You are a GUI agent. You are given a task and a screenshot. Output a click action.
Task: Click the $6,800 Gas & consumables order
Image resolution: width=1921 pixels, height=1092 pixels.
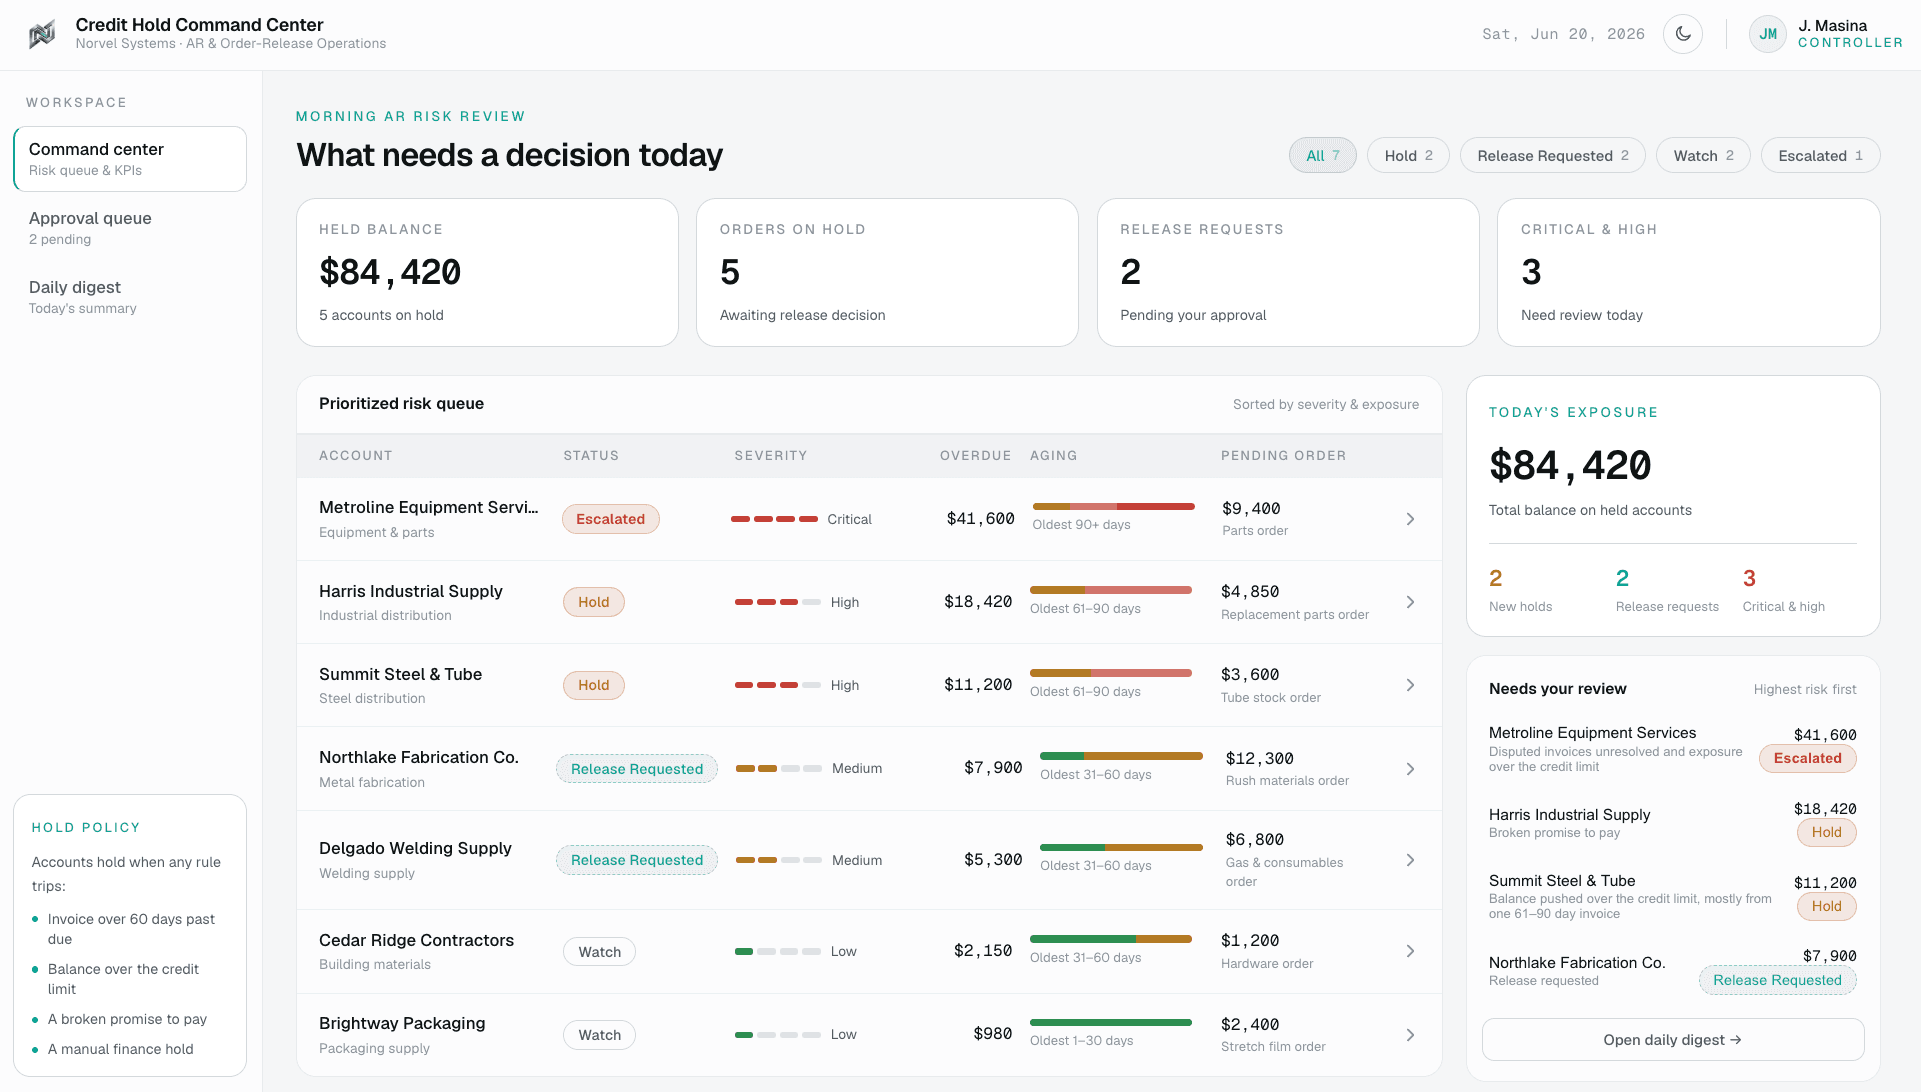[1285, 860]
